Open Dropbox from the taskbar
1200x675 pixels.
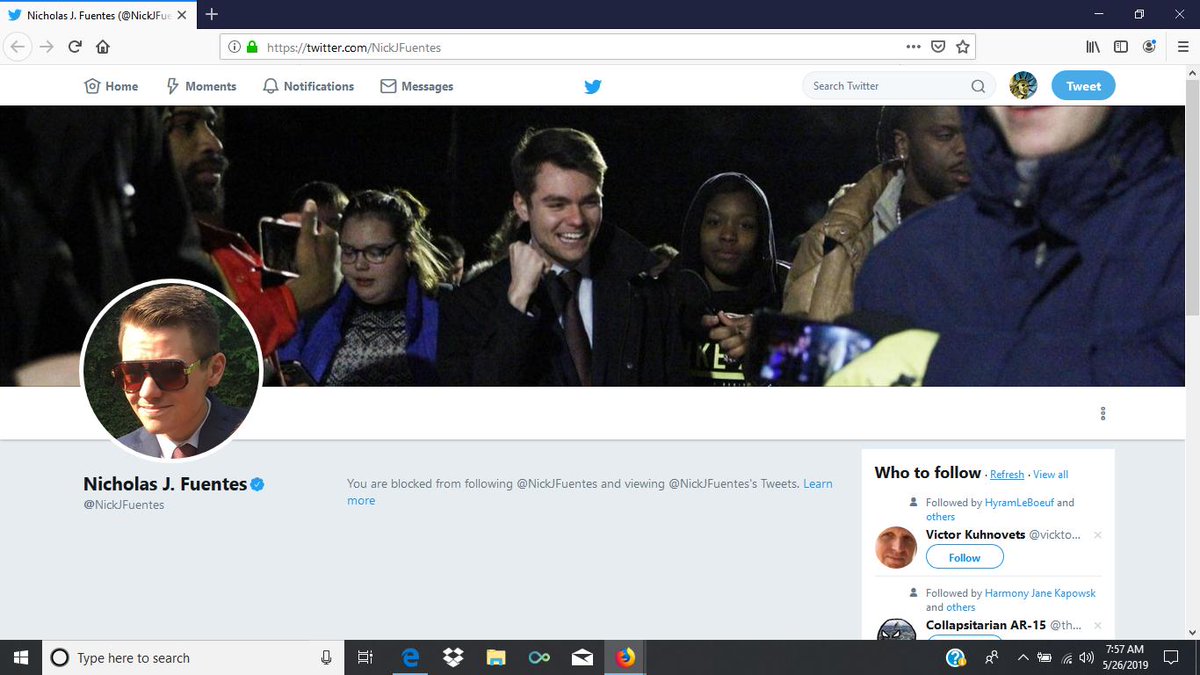[453, 657]
